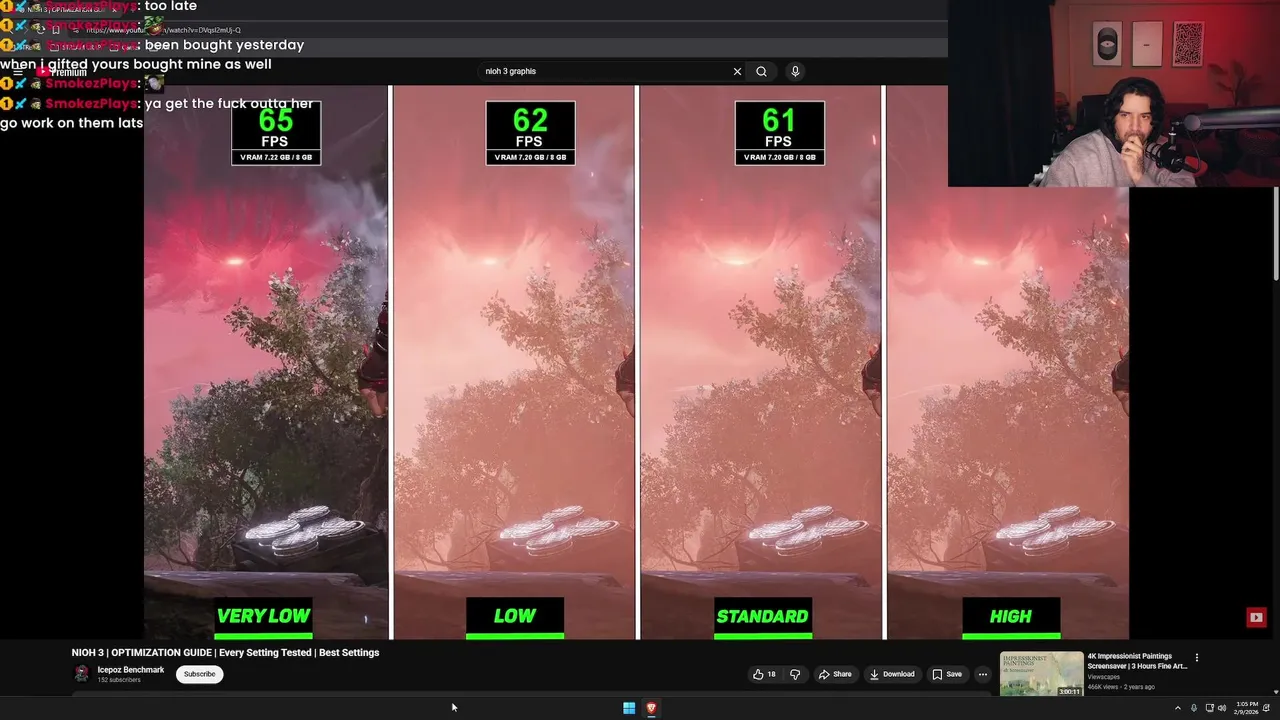Click the YouTube search magnifier button
The width and height of the screenshot is (1280, 720).
coord(761,71)
